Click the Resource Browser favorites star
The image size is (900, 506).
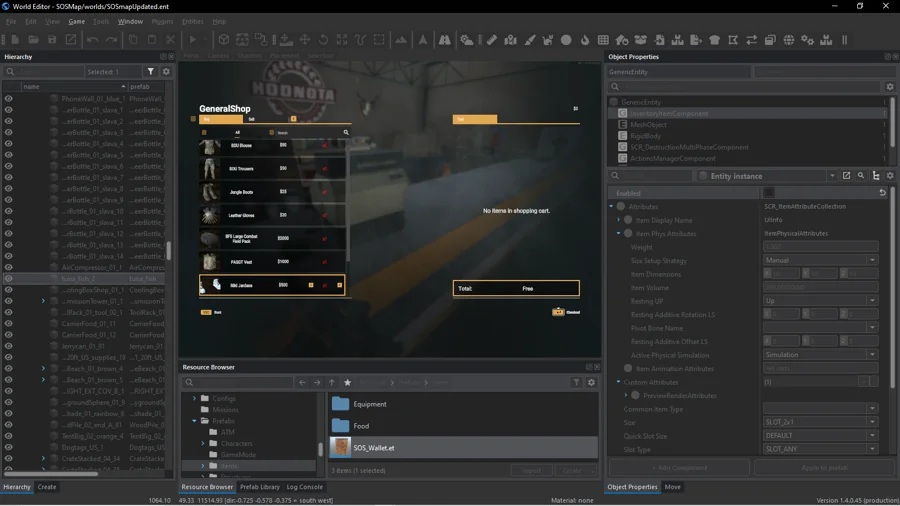coord(347,382)
